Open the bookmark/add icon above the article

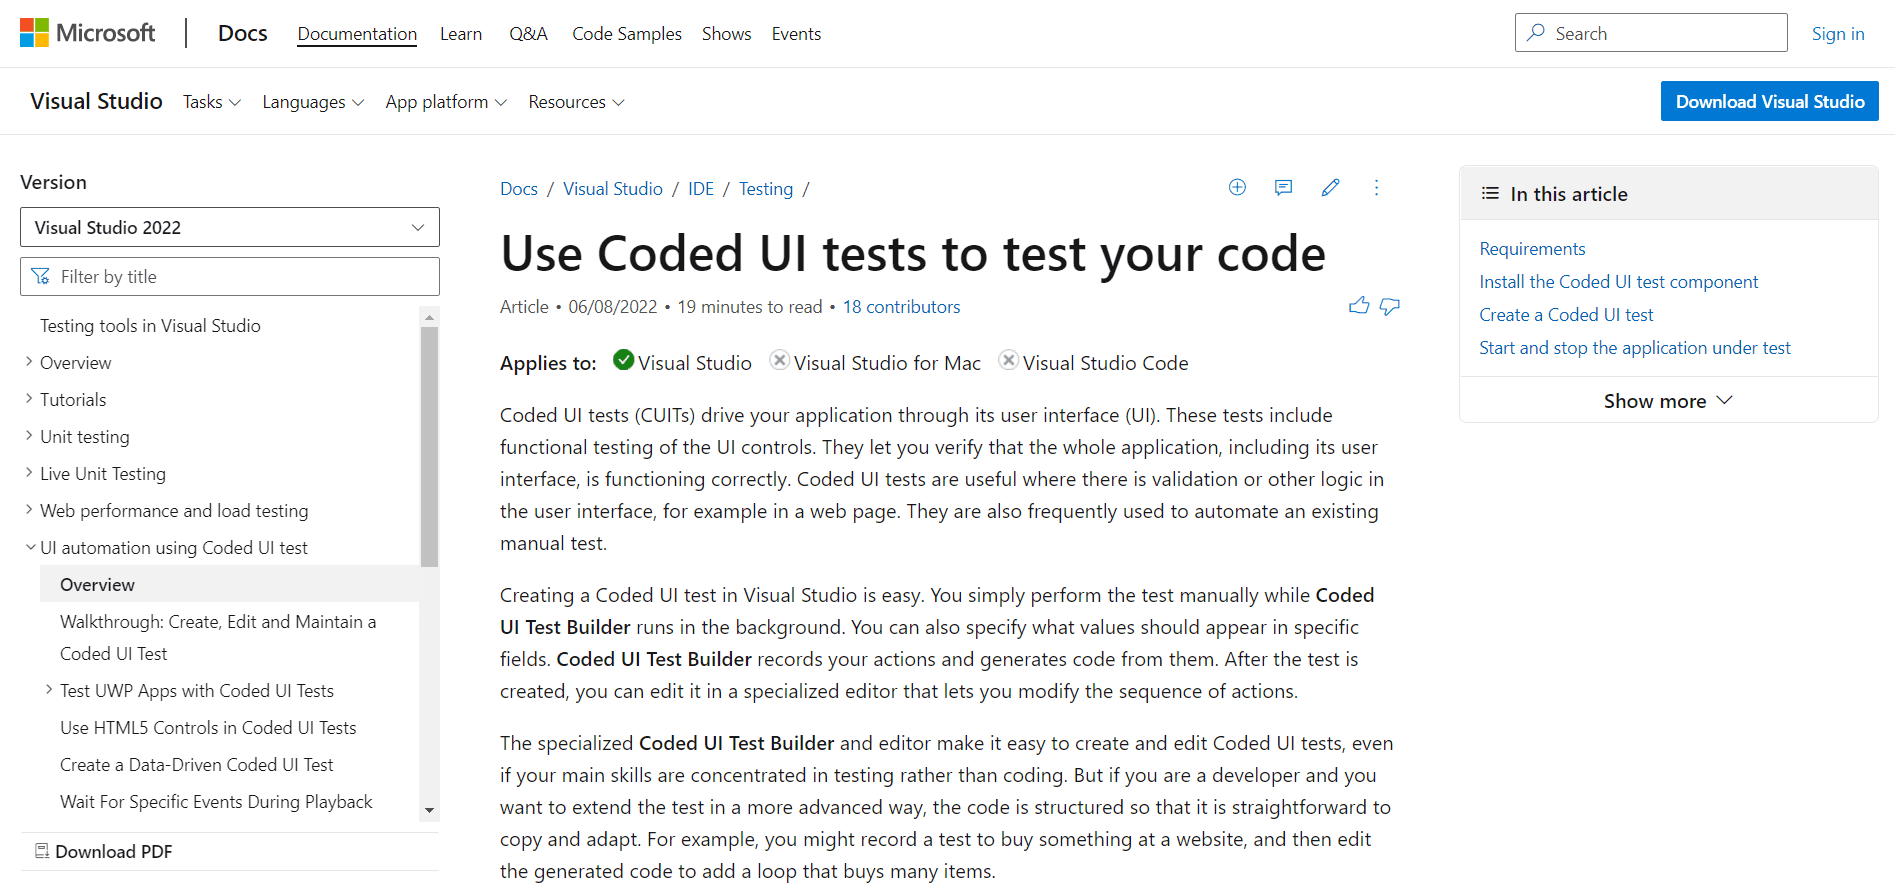(1237, 187)
